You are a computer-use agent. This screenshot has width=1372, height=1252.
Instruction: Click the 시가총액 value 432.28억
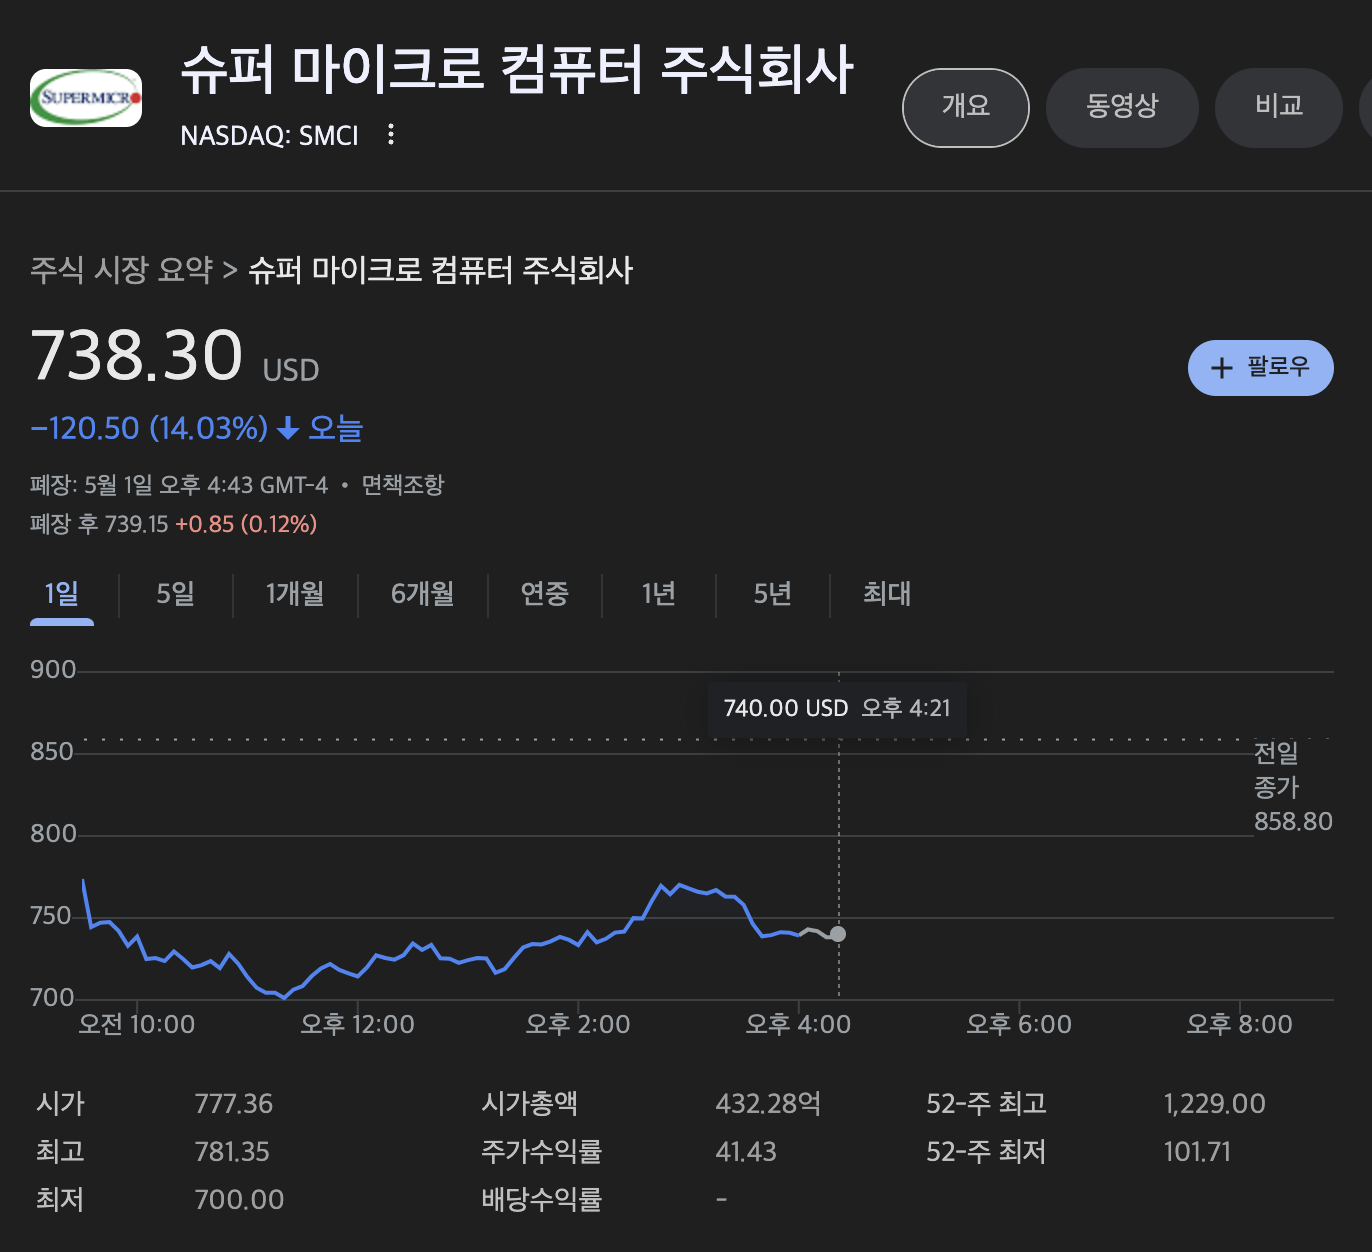click(768, 1104)
